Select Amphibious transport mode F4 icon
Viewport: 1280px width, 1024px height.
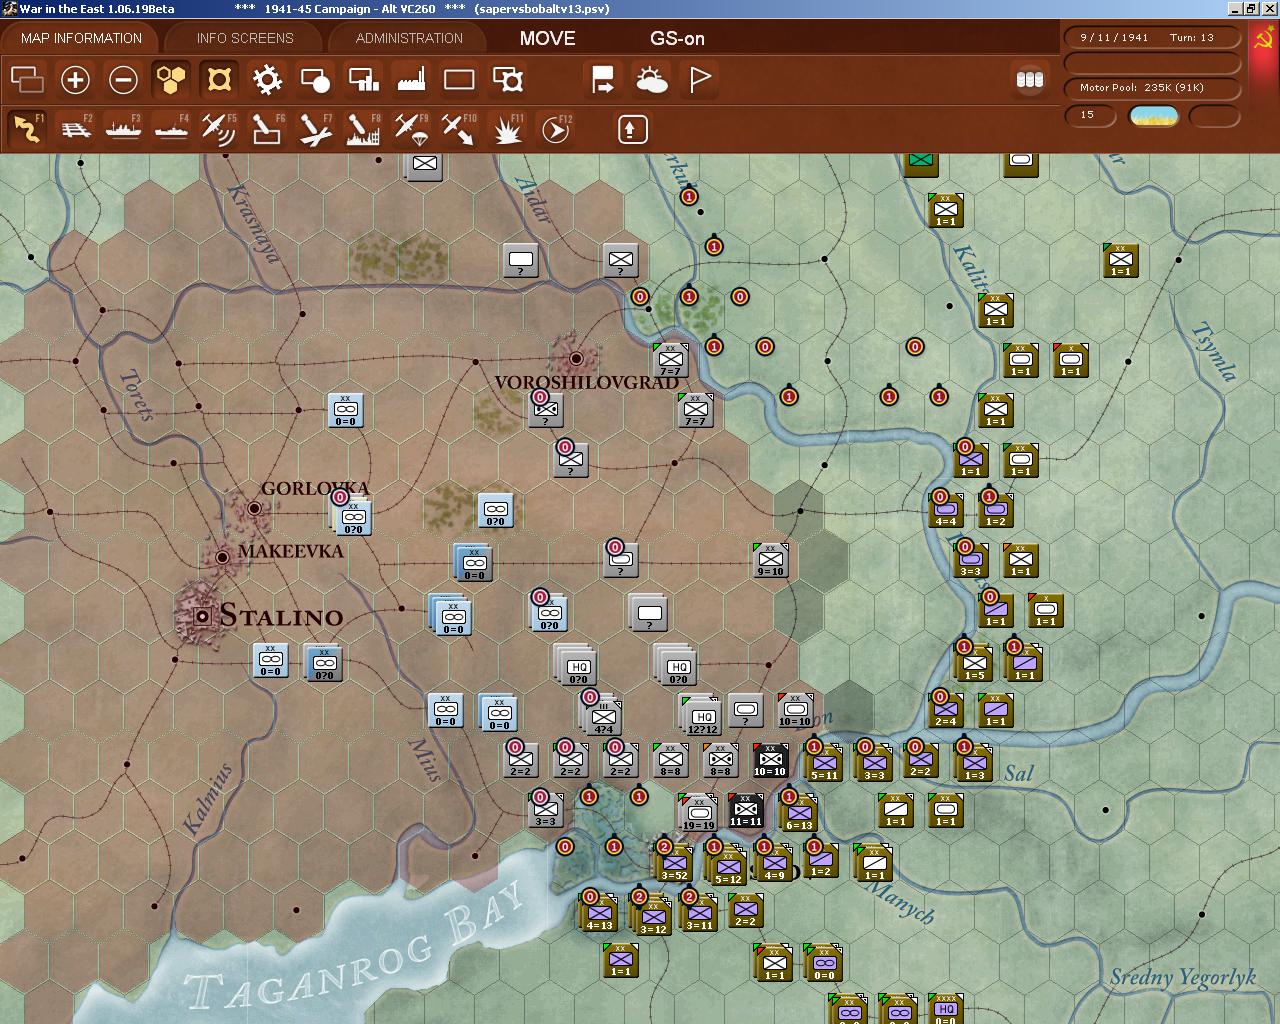tap(171, 128)
